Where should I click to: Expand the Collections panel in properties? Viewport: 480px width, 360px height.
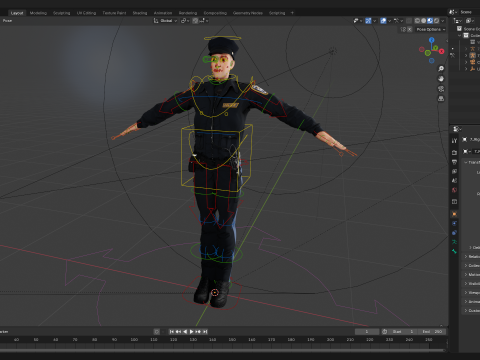coord(472,265)
